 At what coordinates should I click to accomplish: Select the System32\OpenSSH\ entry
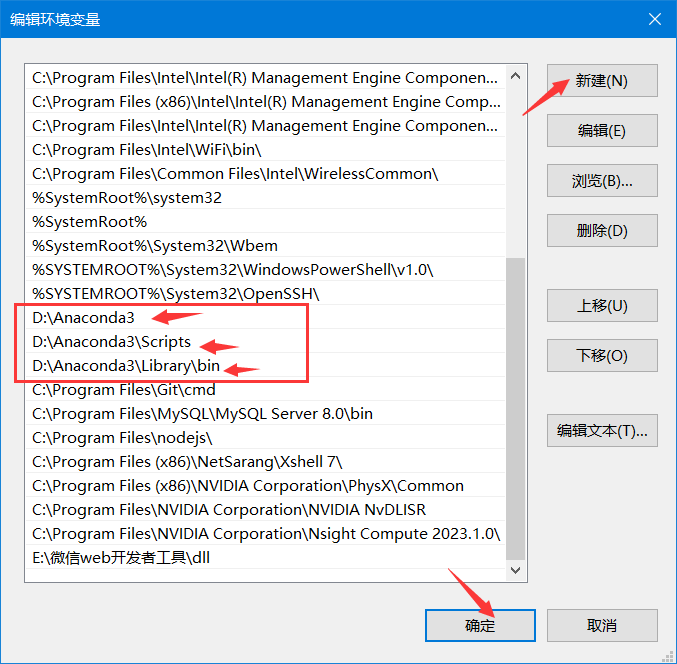point(265,294)
